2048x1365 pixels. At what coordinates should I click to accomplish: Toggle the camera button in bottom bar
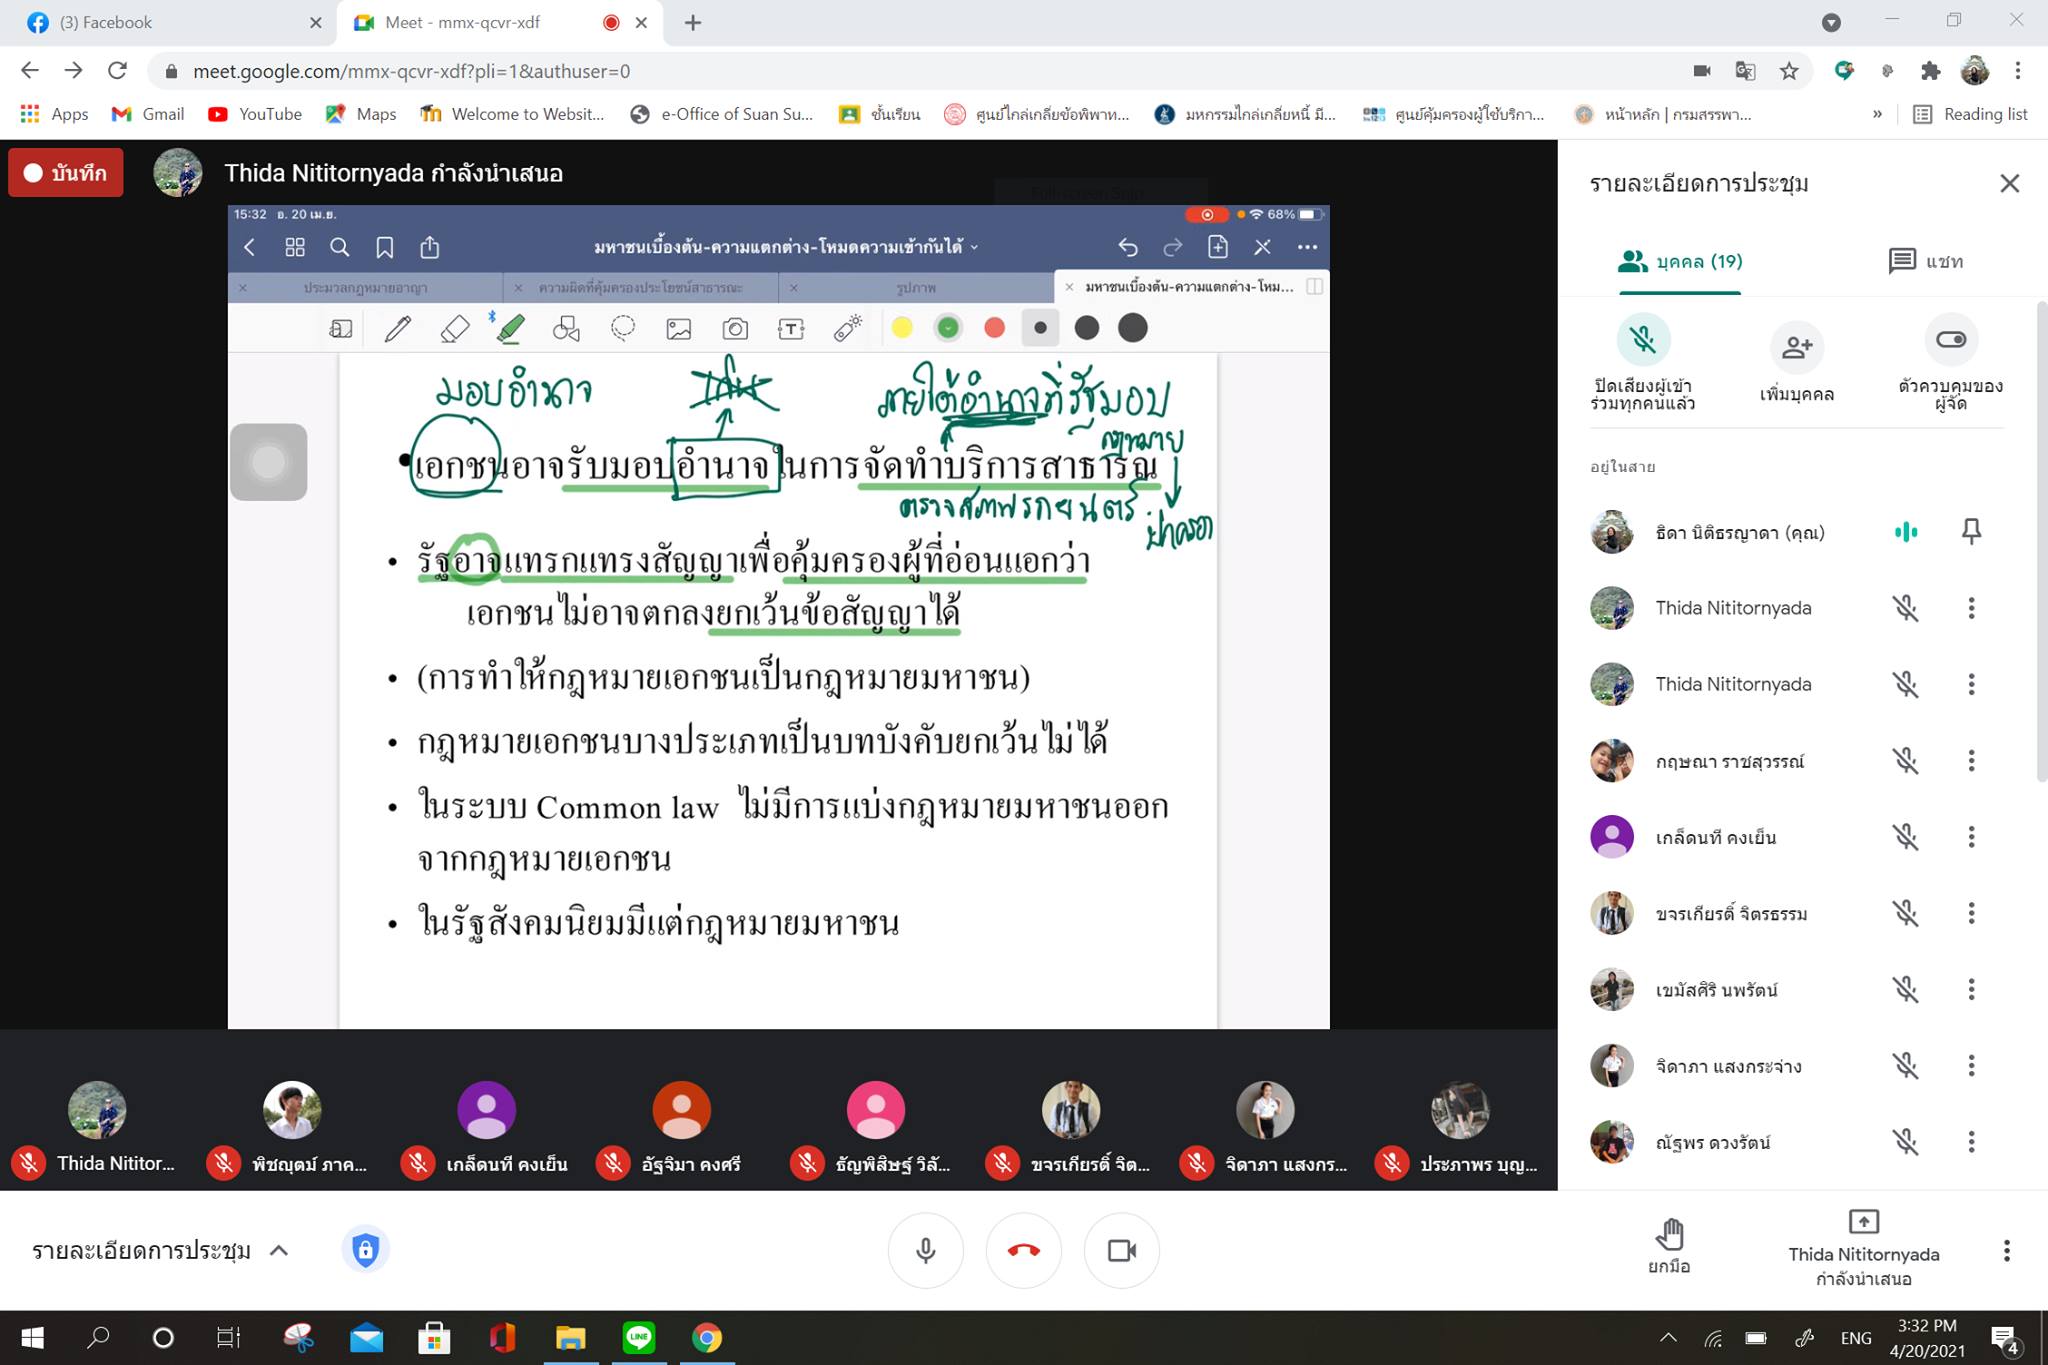1121,1251
